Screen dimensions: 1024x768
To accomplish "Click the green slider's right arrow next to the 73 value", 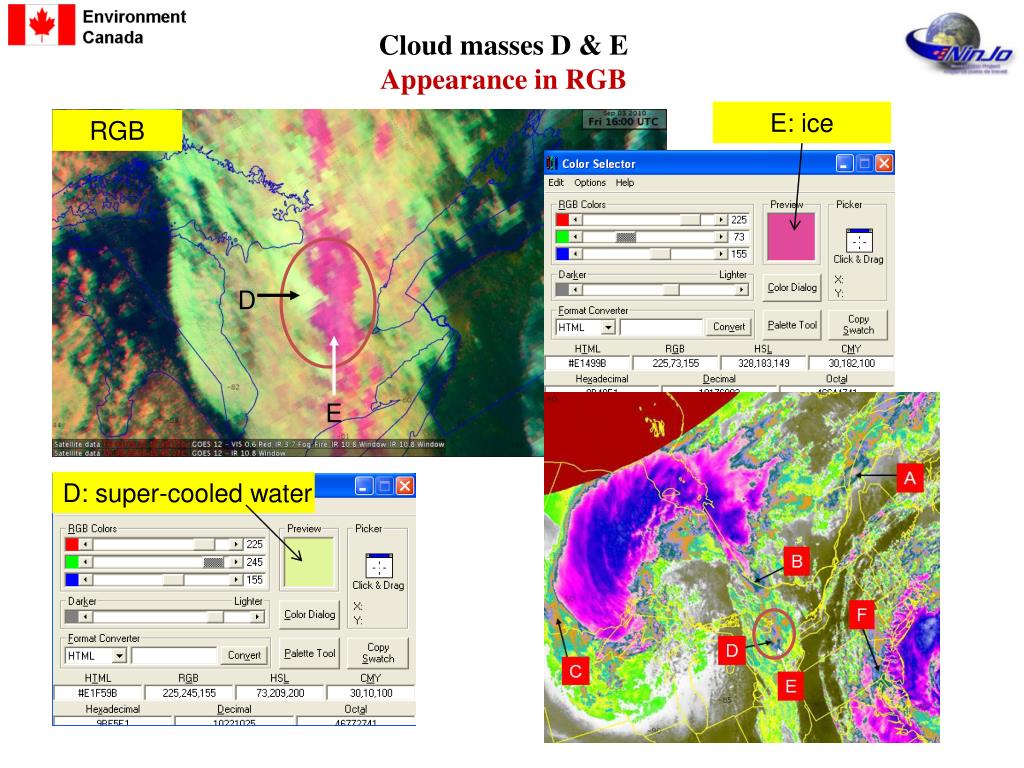I will tap(721, 237).
